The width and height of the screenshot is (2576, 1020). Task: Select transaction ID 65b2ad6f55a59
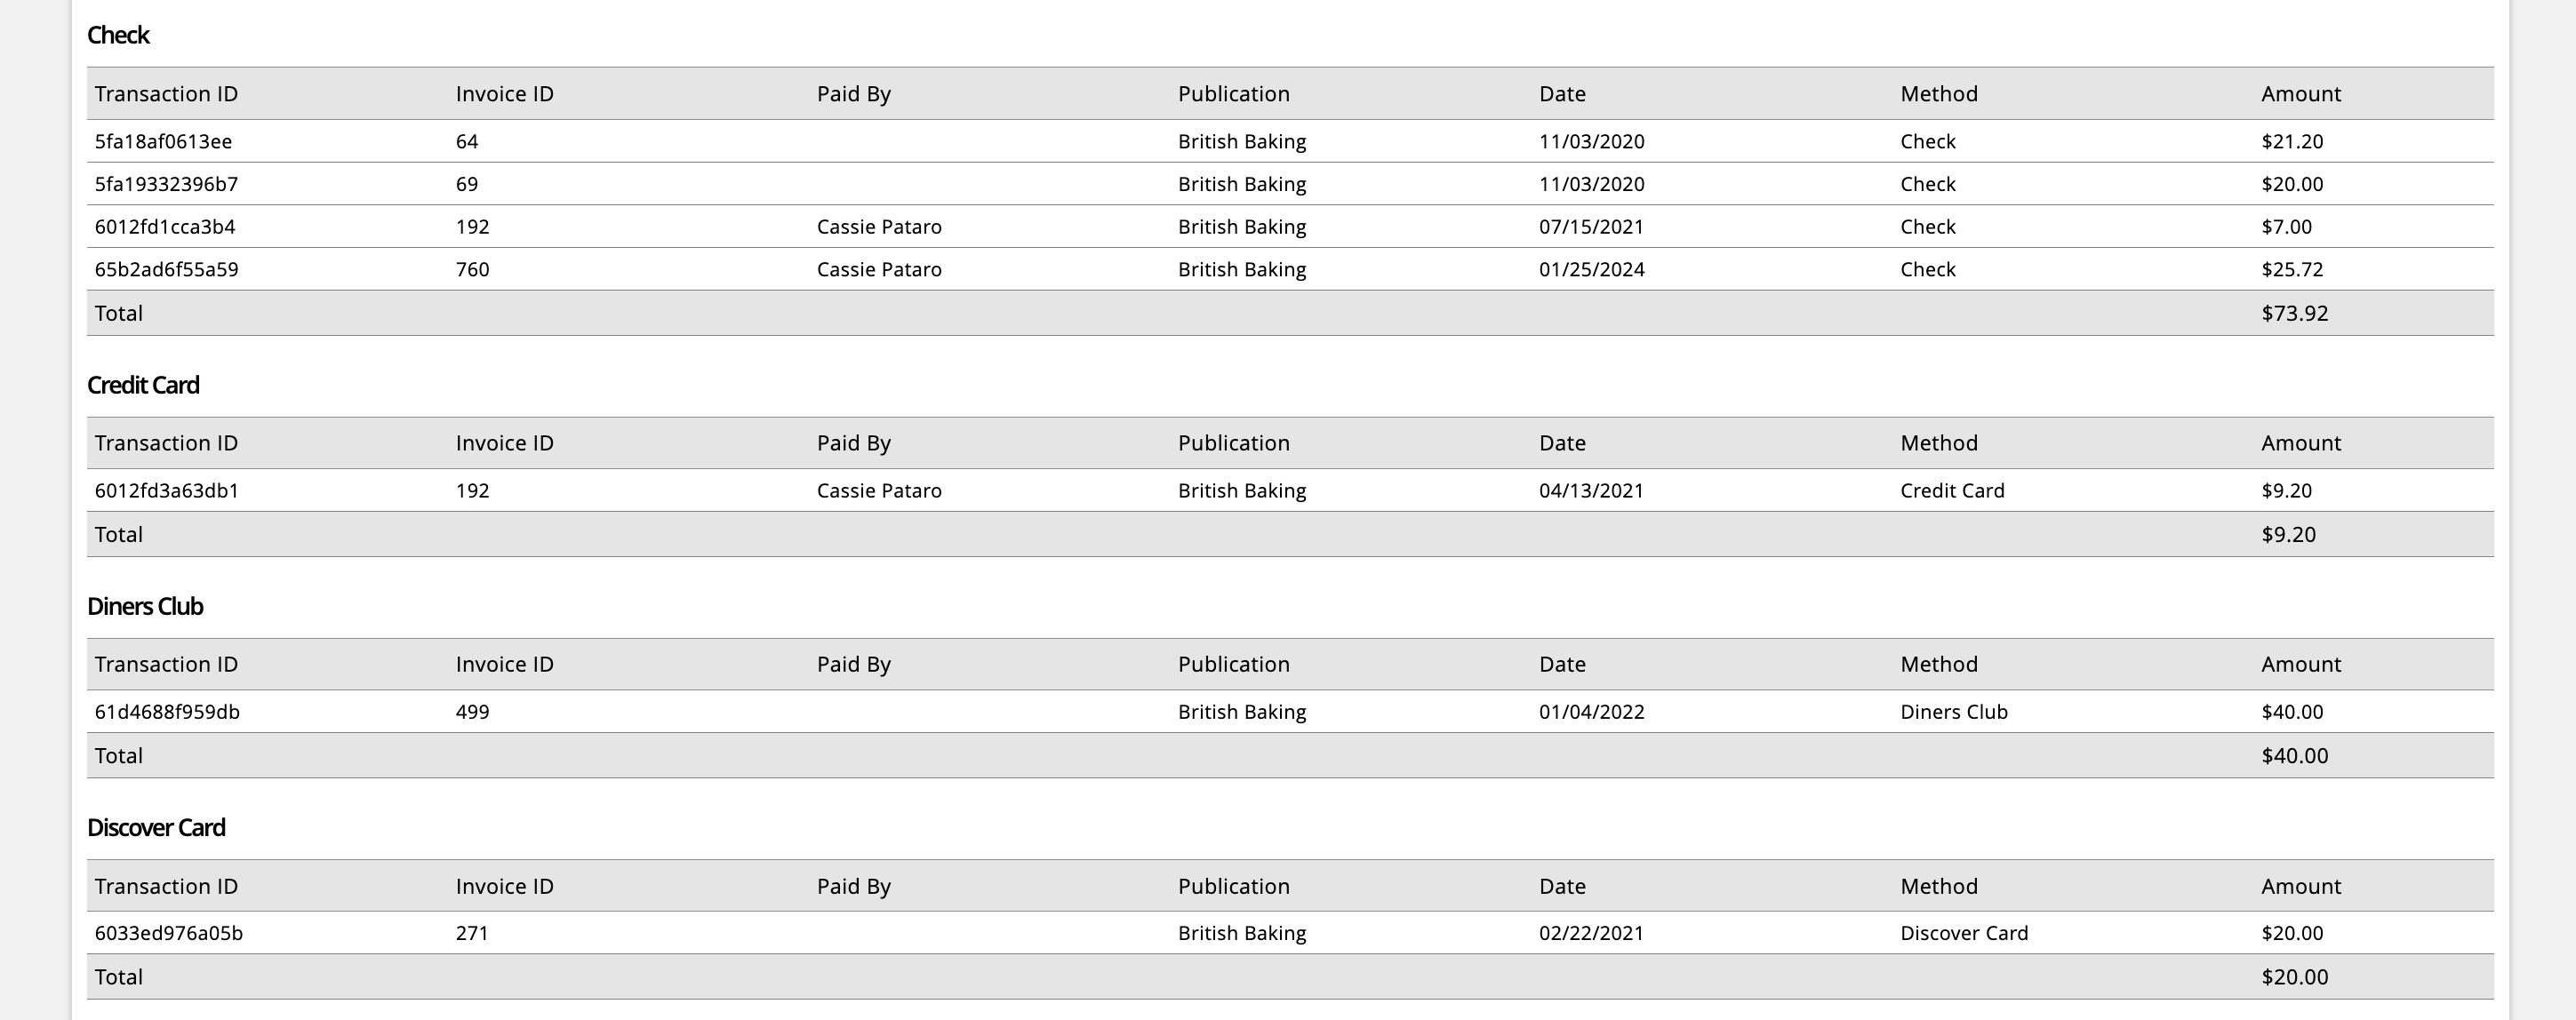click(x=166, y=270)
